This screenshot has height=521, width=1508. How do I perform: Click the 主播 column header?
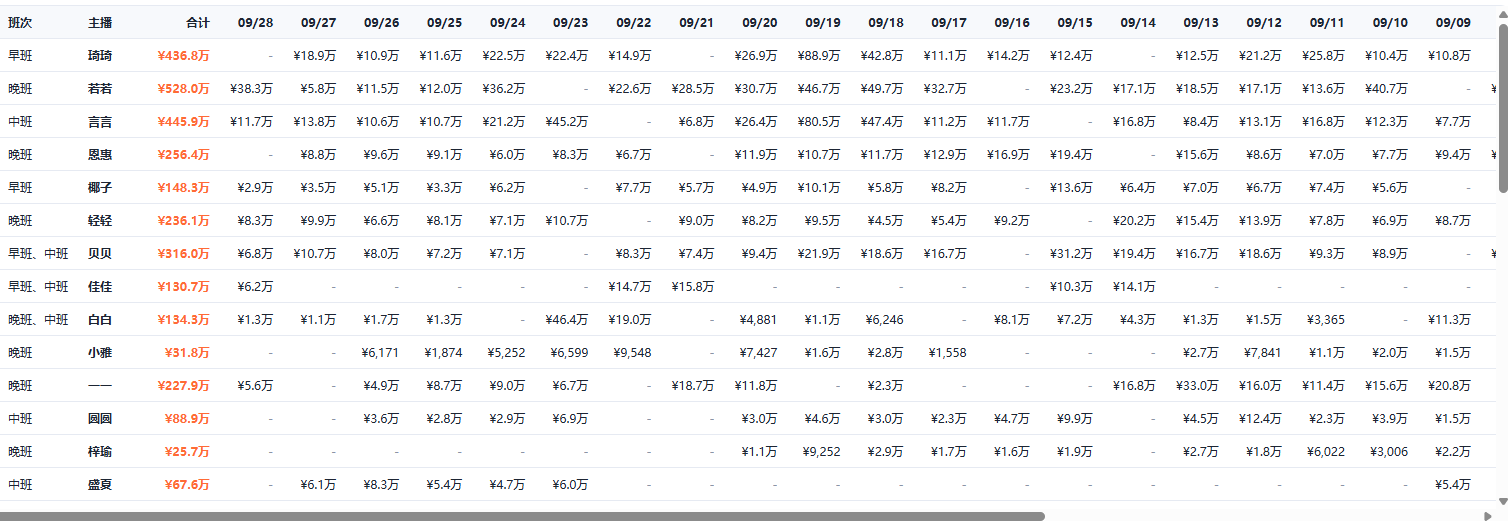pos(100,22)
